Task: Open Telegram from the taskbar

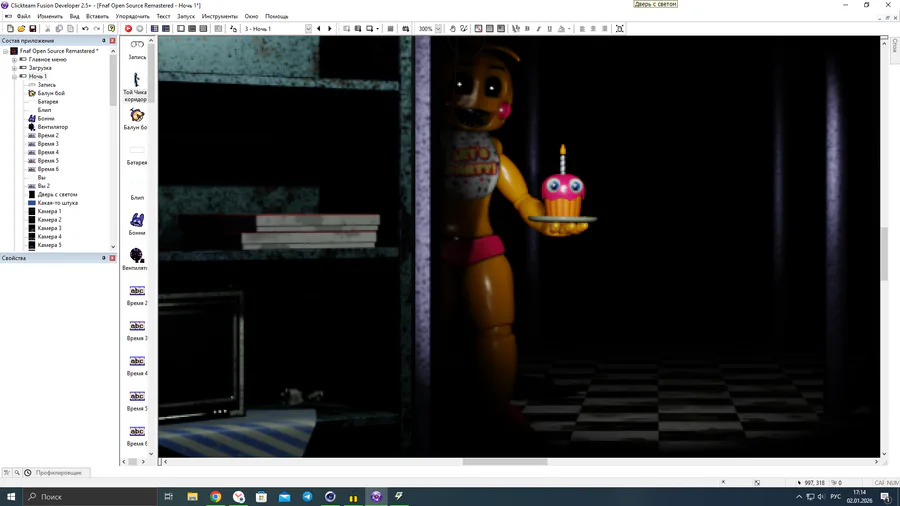Action: 308,497
